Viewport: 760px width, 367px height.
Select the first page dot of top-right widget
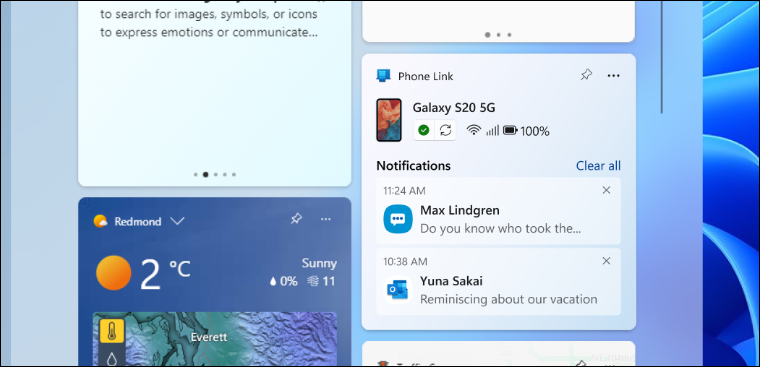488,34
